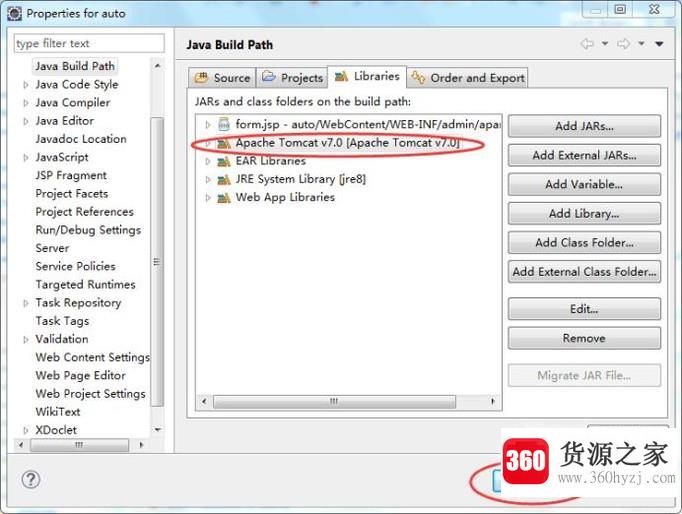Select Targeted Runtimes in the tree
682x514 pixels.
[85, 285]
